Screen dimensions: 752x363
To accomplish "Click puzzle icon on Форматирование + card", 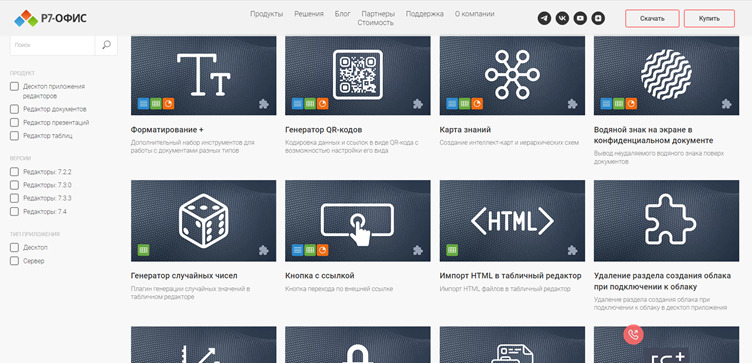I will [264, 104].
